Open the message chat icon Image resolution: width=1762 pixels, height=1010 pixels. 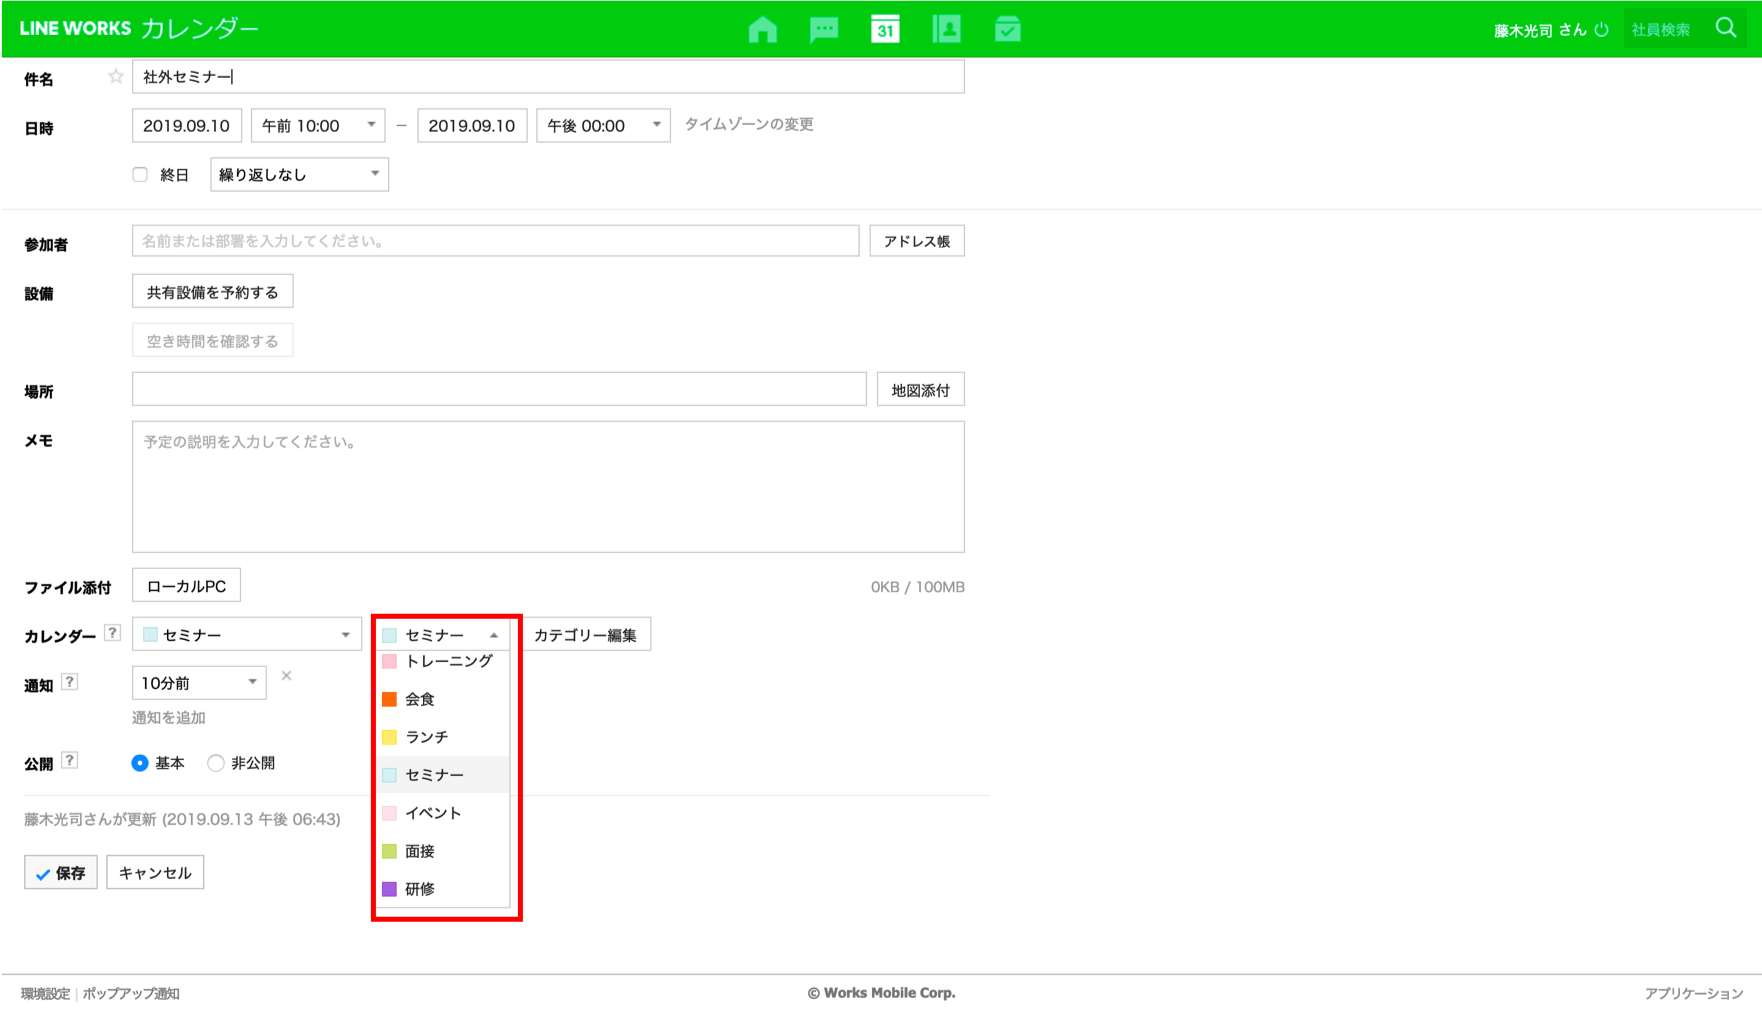(x=824, y=29)
